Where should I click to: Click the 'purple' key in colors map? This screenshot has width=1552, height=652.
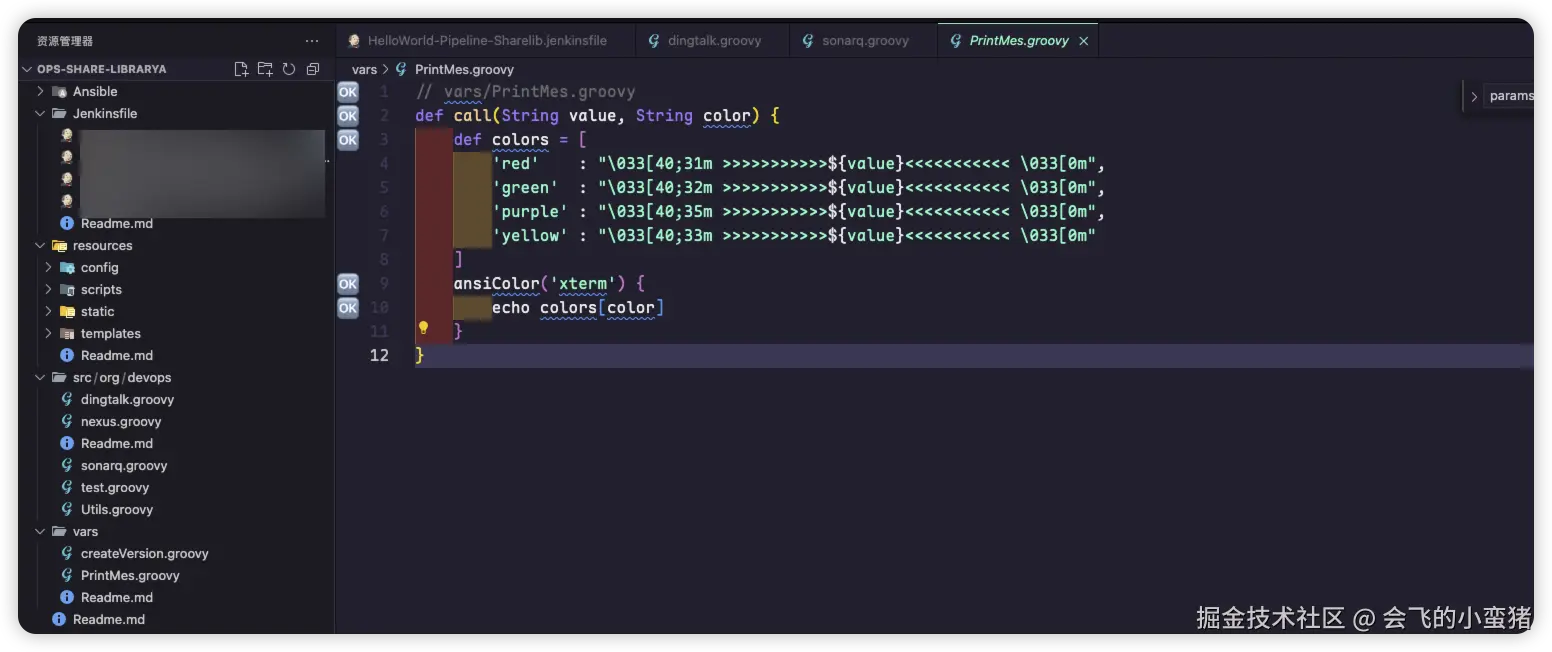click(530, 211)
